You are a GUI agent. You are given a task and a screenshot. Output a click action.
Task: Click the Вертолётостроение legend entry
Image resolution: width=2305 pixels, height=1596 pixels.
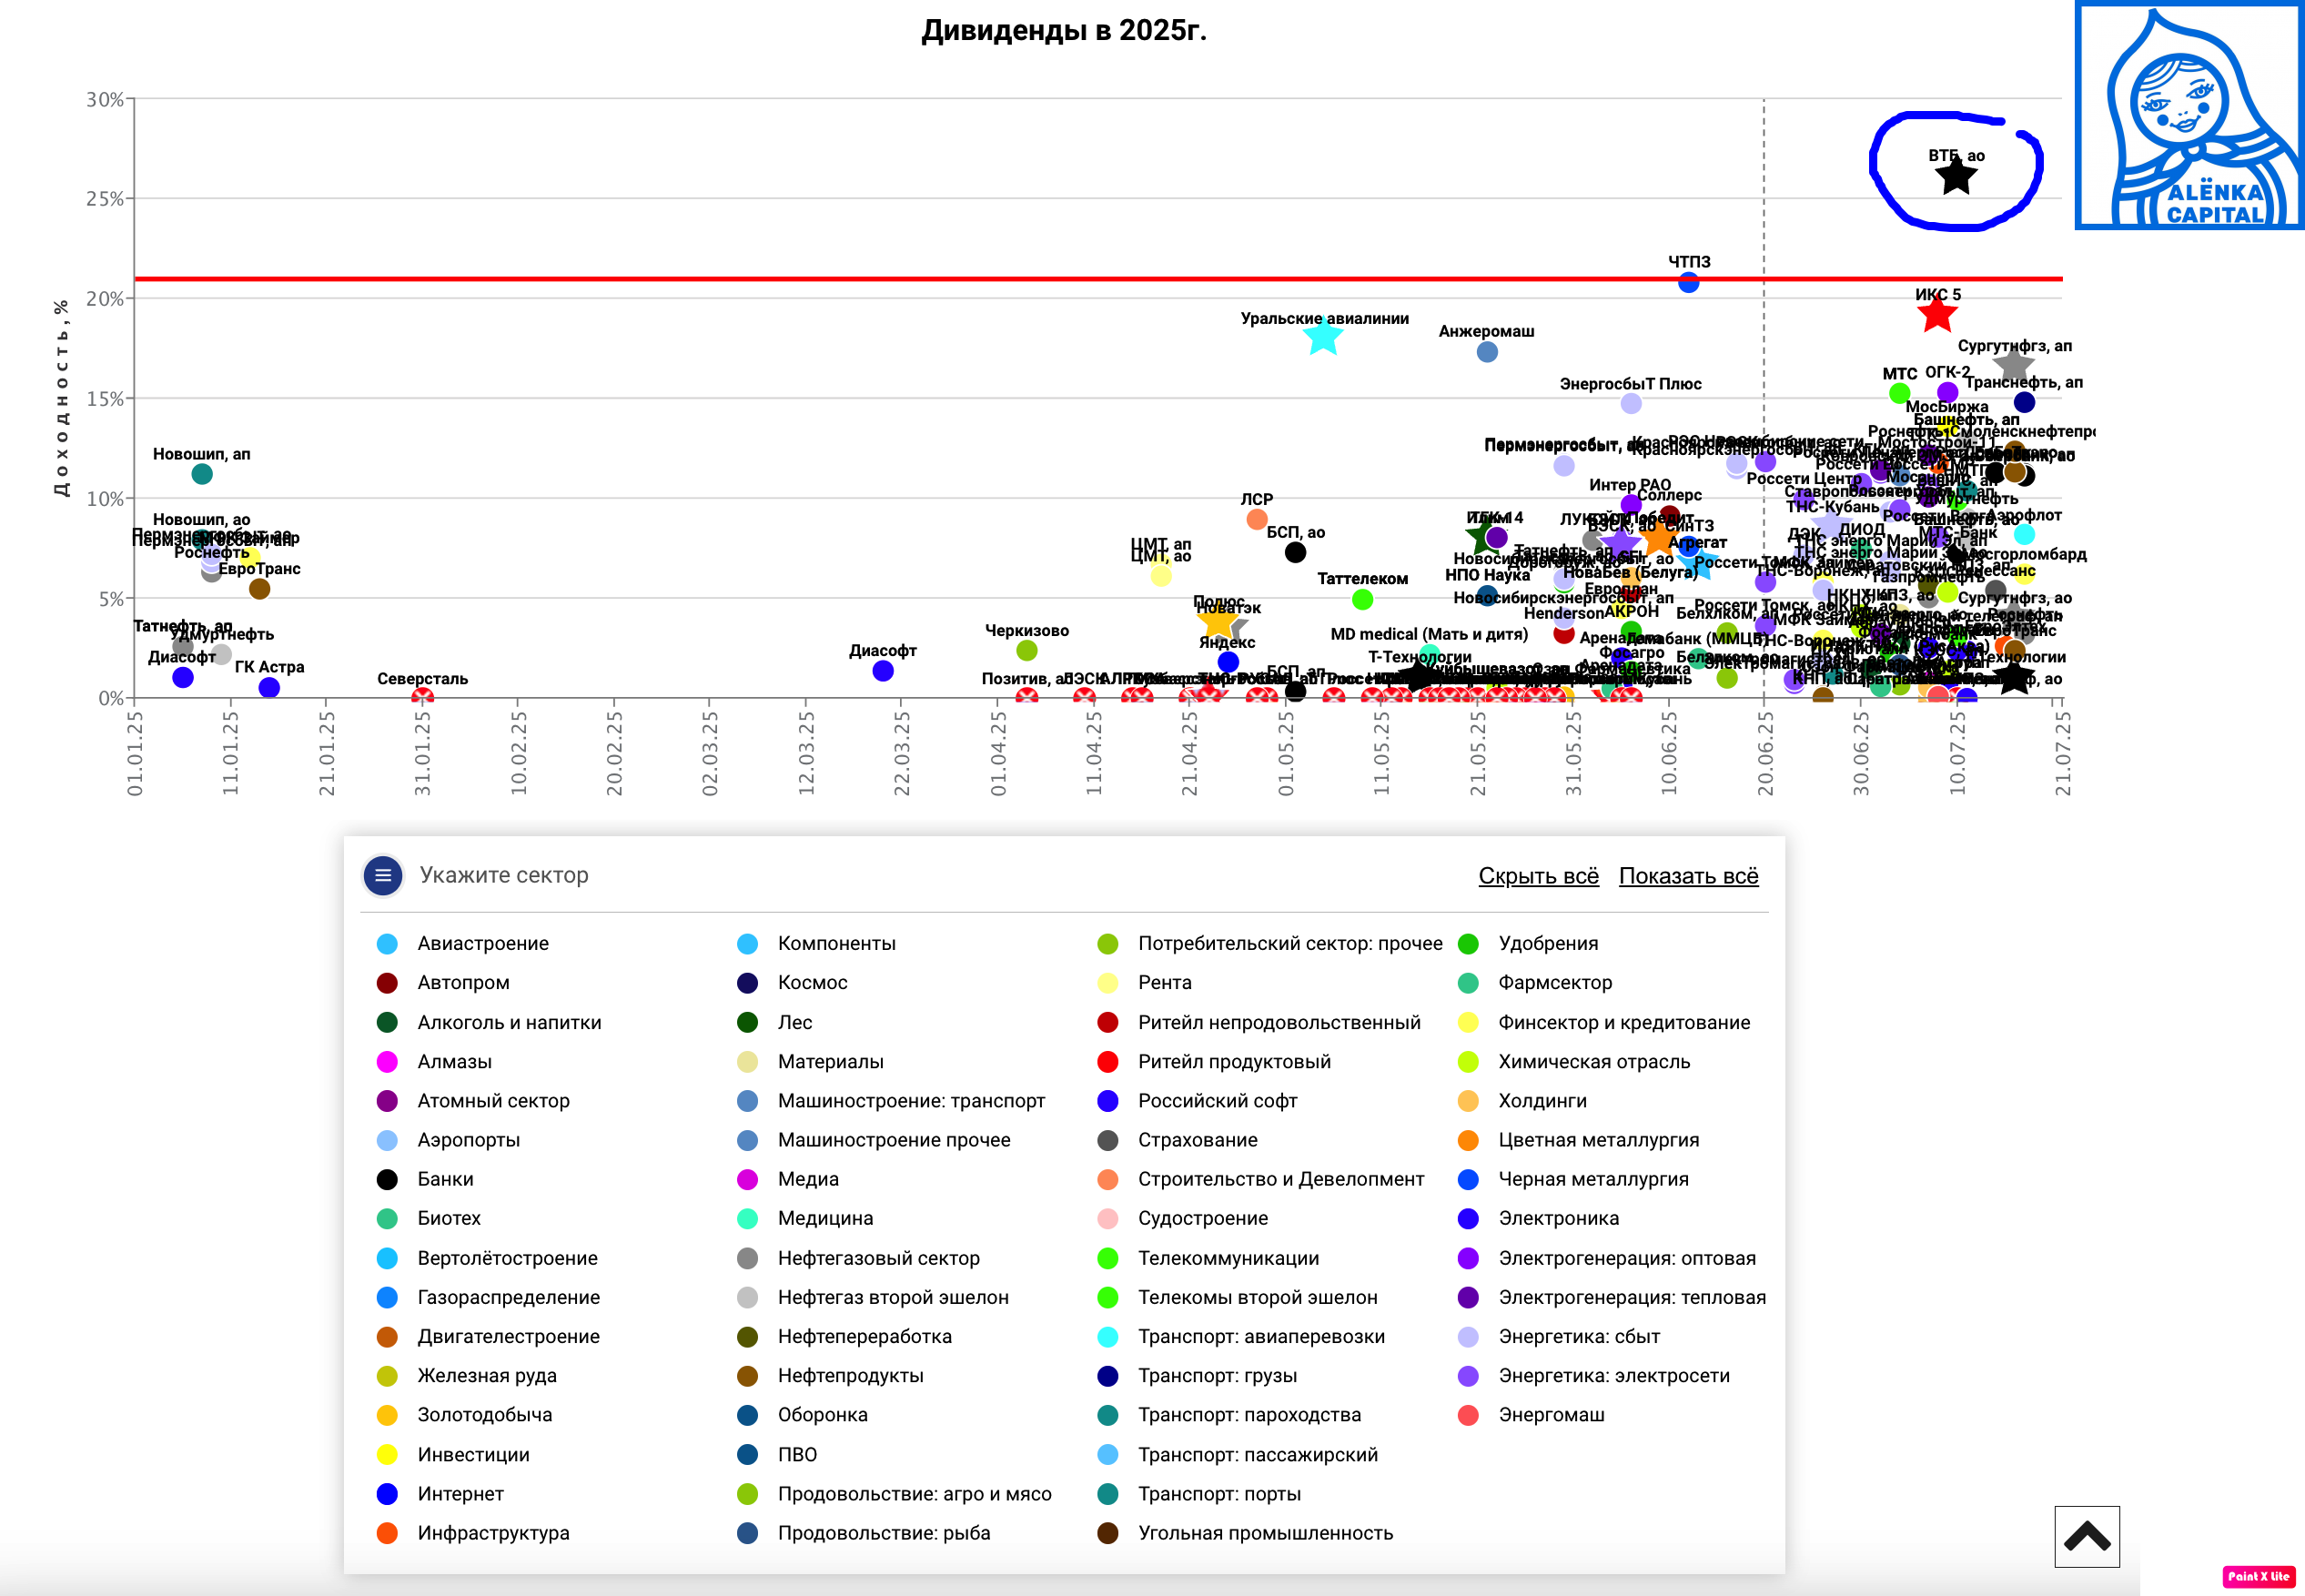pos(487,1258)
